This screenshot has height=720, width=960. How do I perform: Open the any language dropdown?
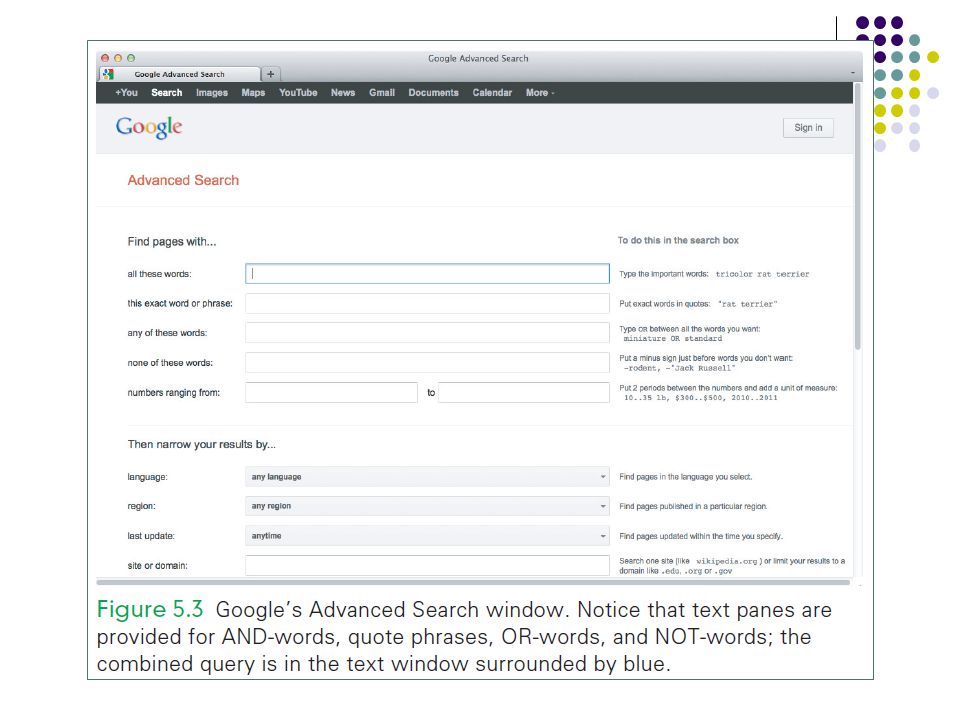[427, 476]
